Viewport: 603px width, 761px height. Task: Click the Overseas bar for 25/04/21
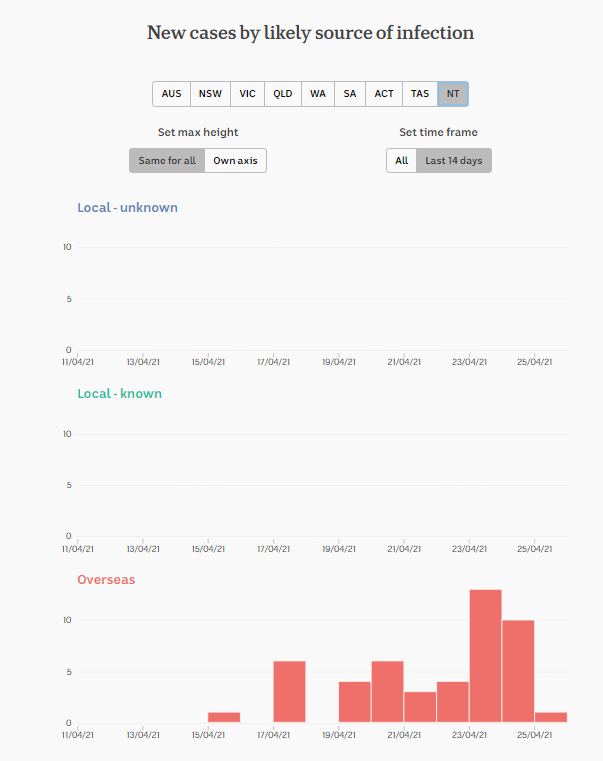pyautogui.click(x=551, y=717)
